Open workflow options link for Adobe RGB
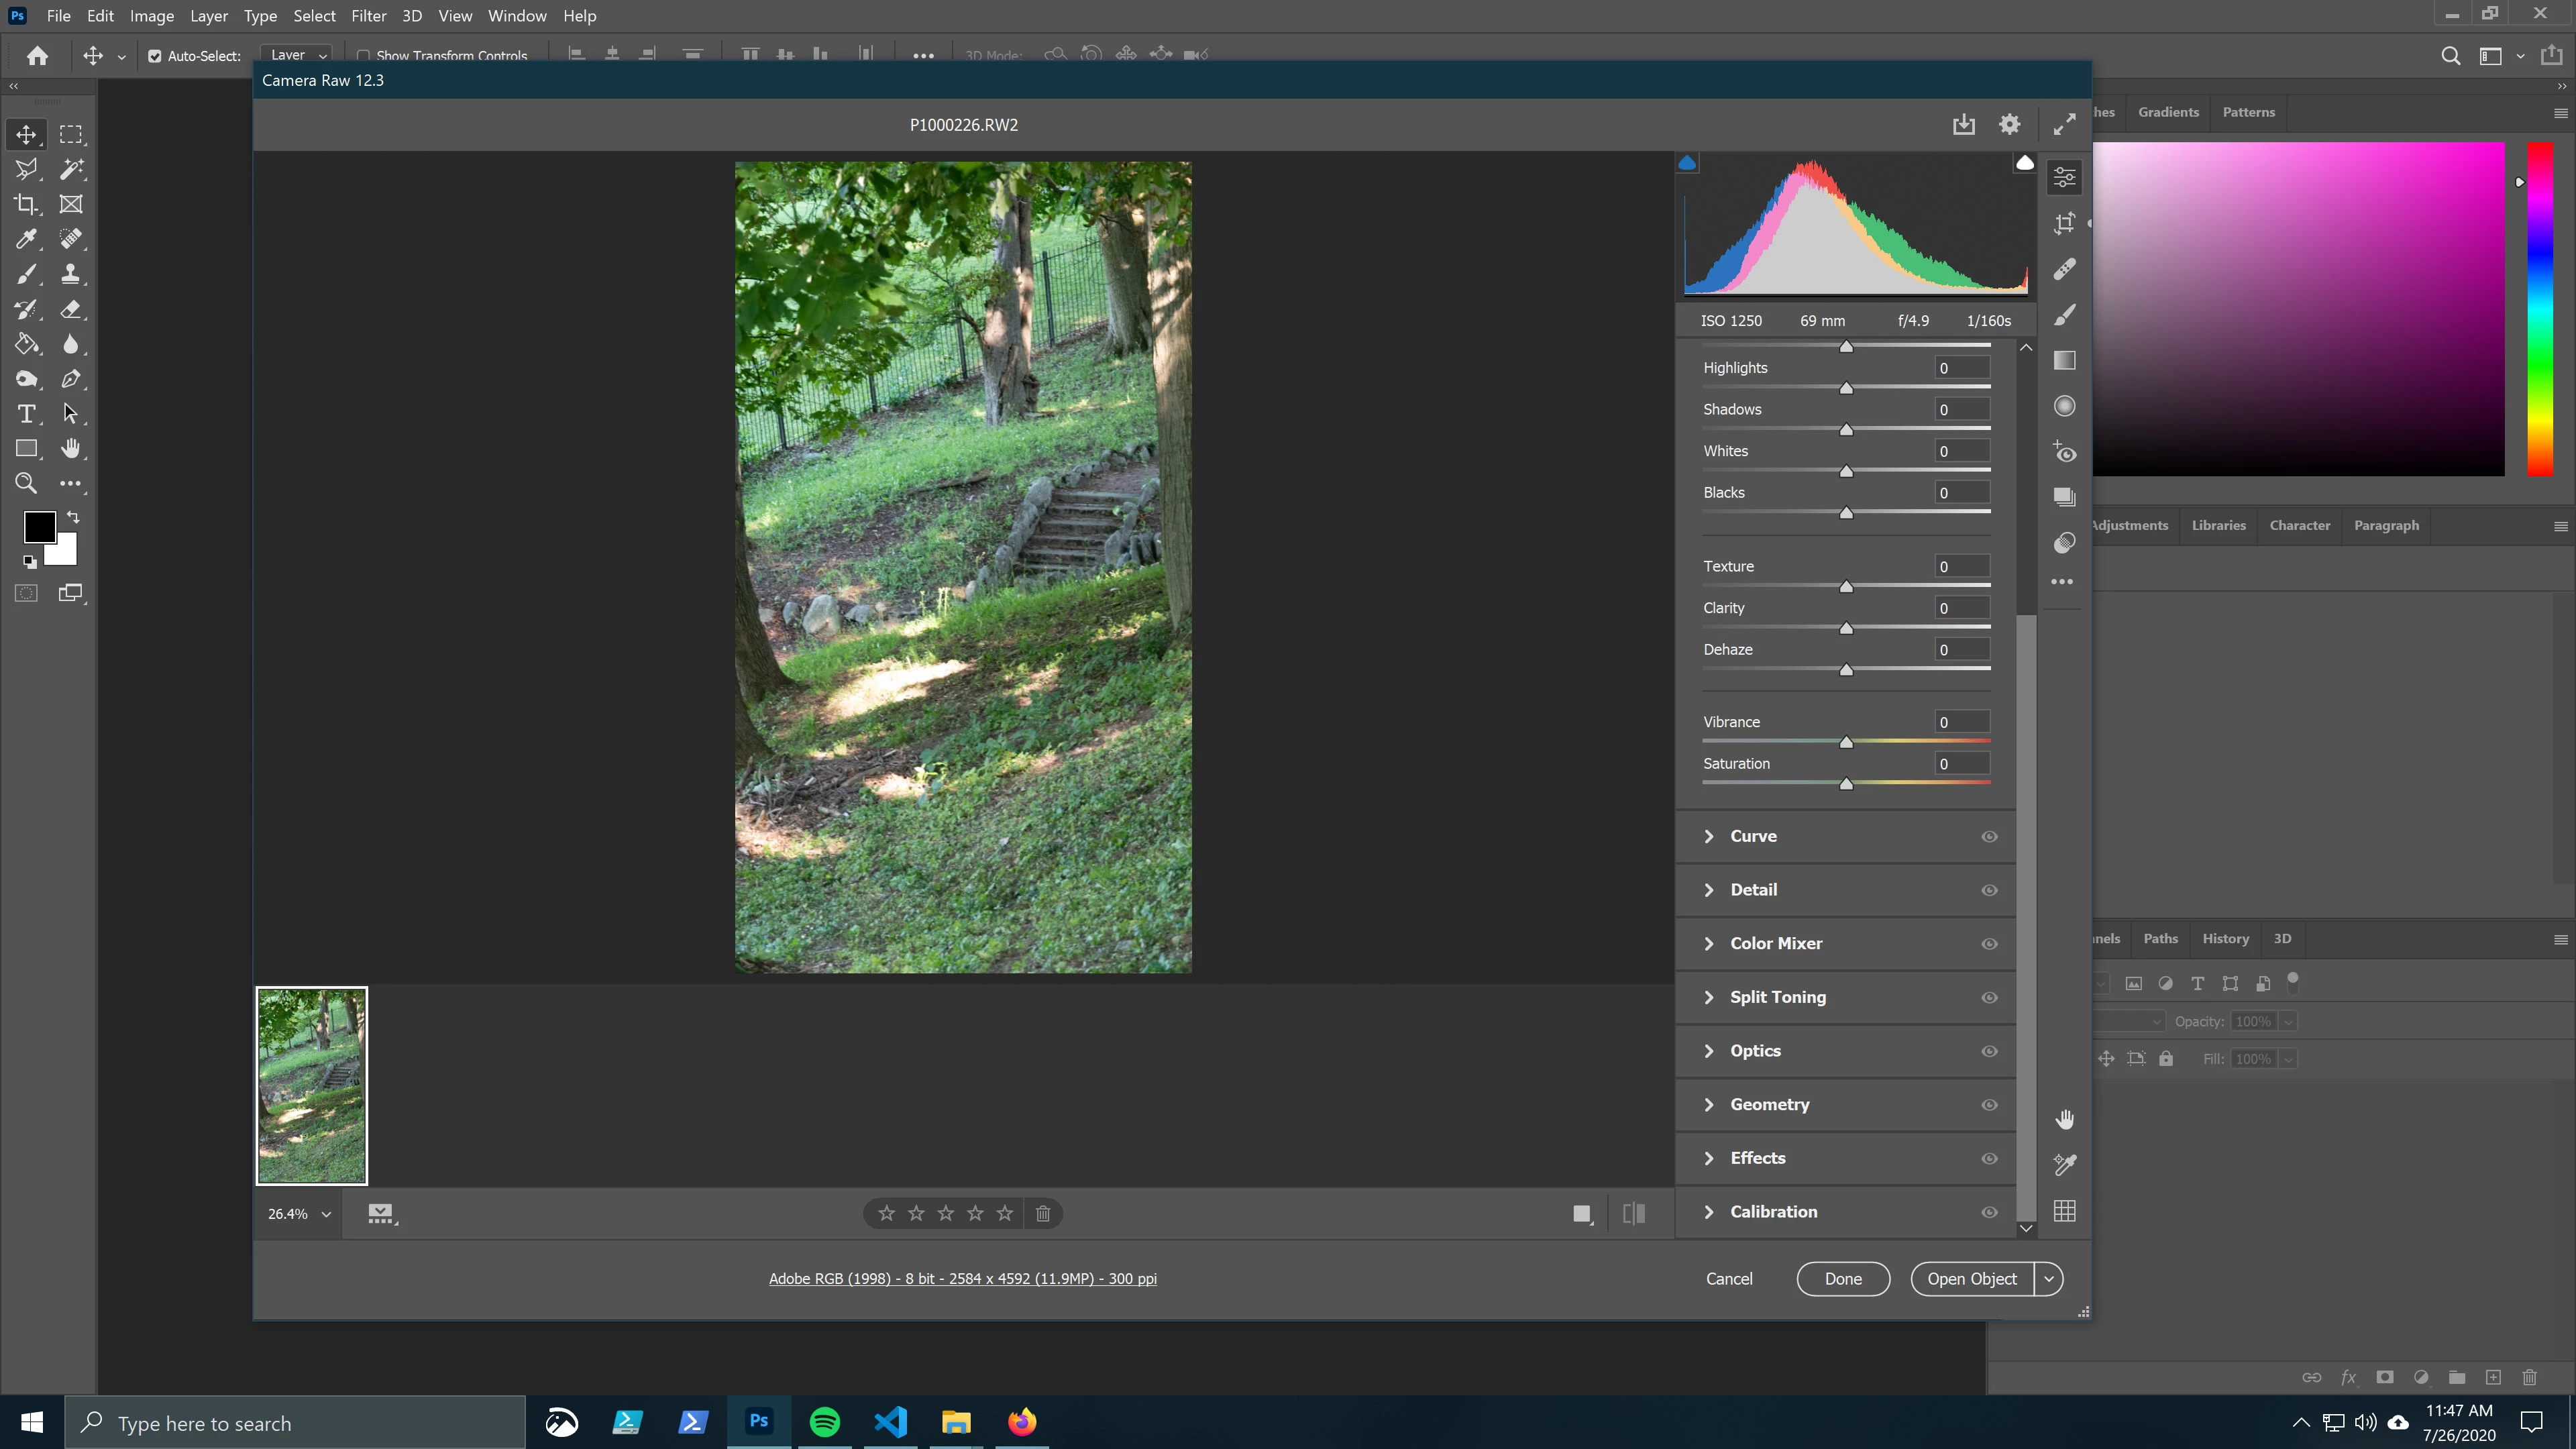Viewport: 2576px width, 1449px height. pos(962,1278)
